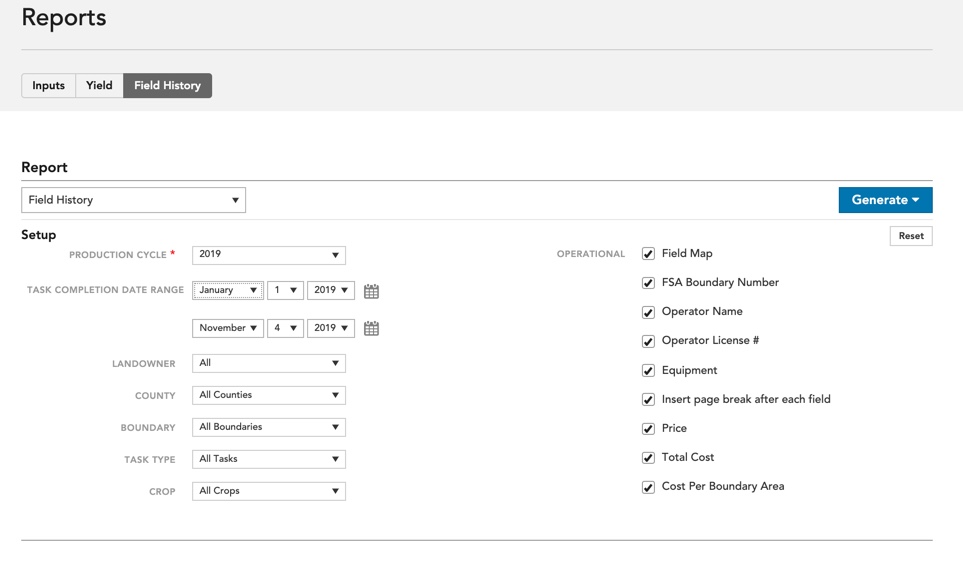The width and height of the screenshot is (963, 569).
Task: Uncheck the Field Map checkbox
Action: (x=648, y=254)
